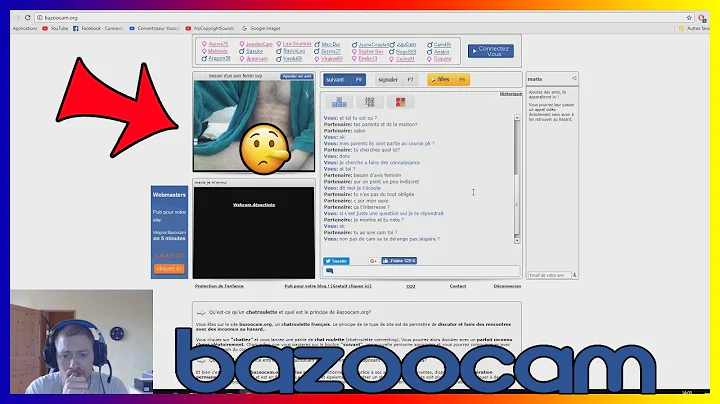
Task: Click the browser extension icon at top right
Action: 702,18
